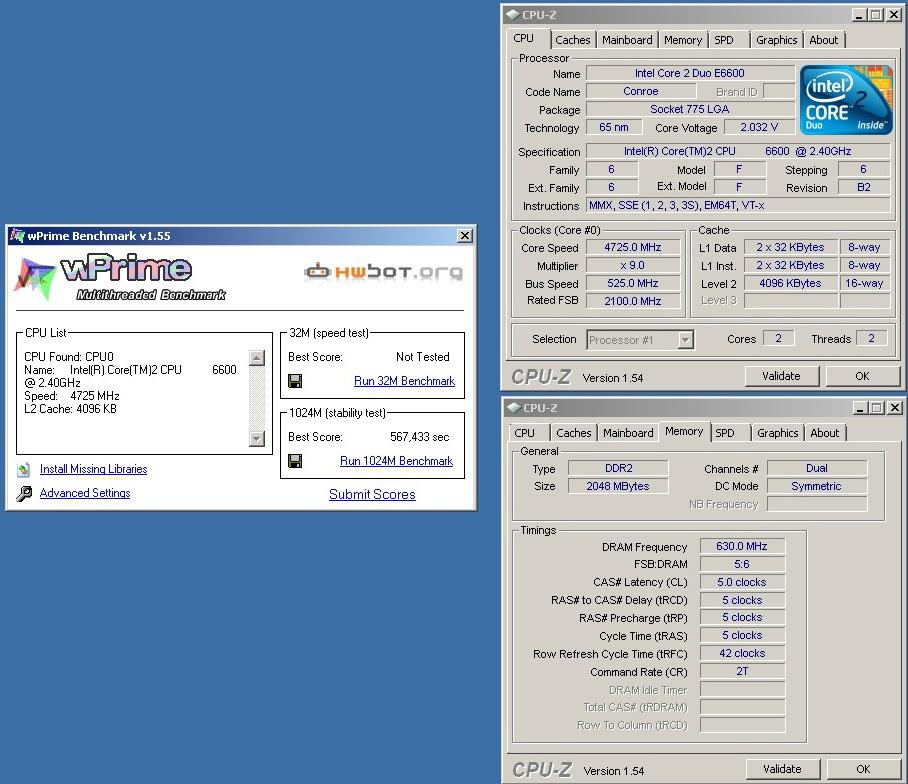
Task: Open About tab in upper CPU-Z window
Action: (823, 40)
